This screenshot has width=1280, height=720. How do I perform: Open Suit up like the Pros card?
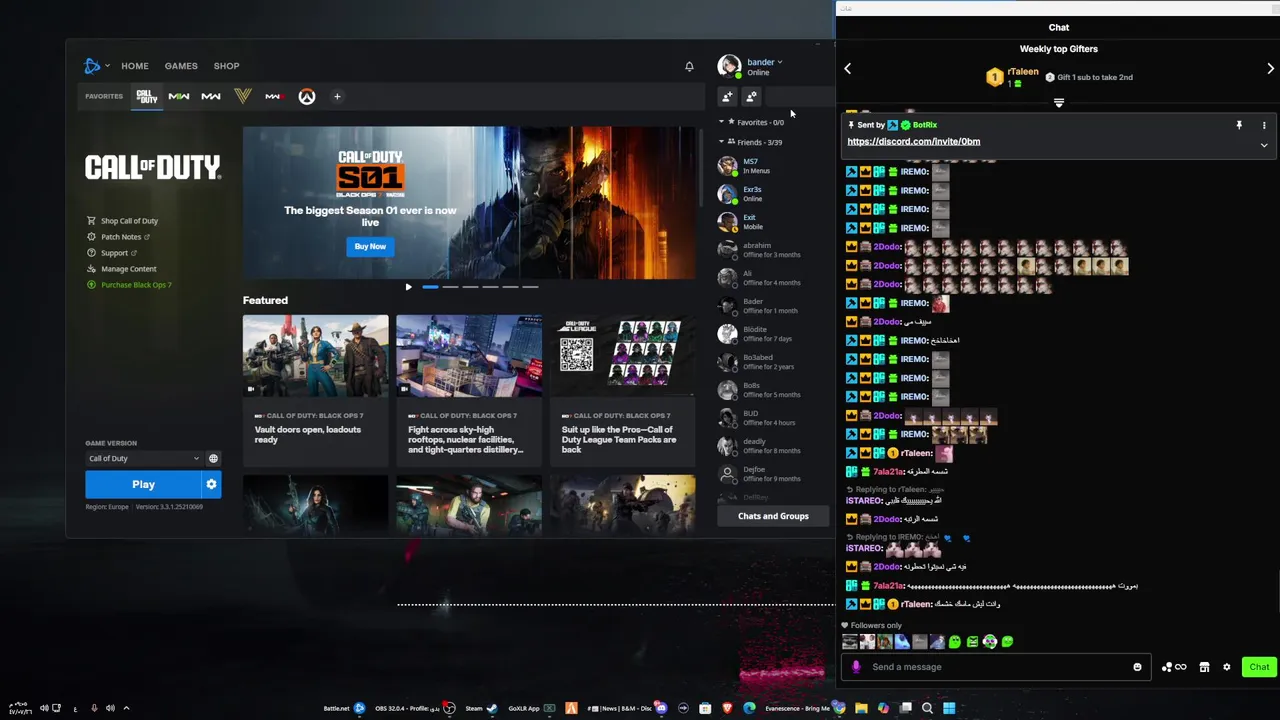622,391
